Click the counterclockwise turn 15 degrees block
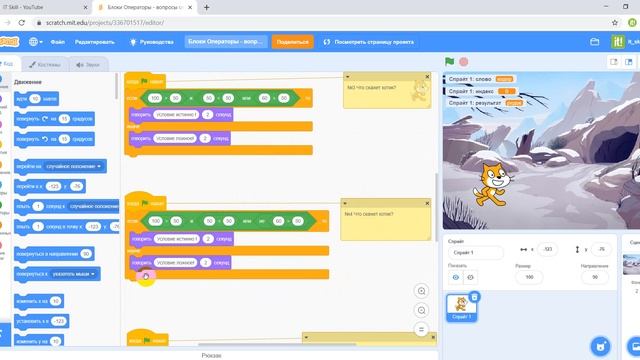The height and width of the screenshot is (360, 640). pyautogui.click(x=54, y=139)
